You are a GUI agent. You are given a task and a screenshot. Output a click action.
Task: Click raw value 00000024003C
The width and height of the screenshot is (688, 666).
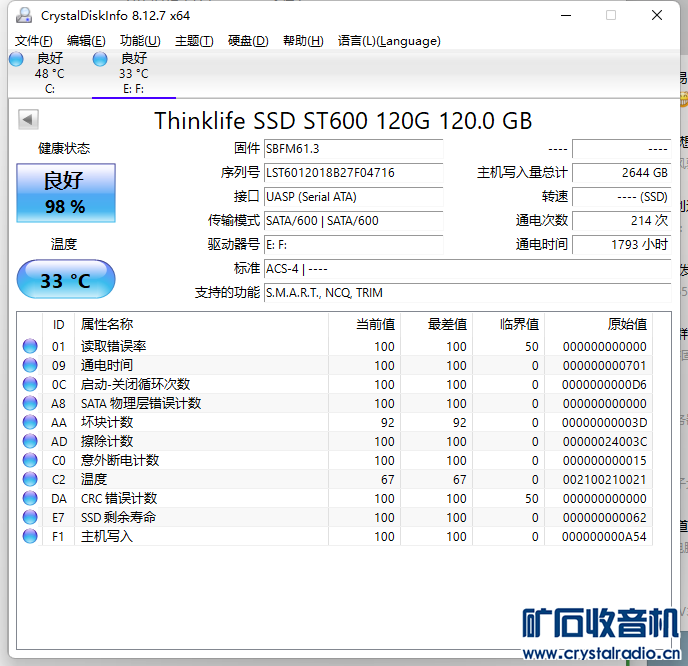click(x=605, y=442)
